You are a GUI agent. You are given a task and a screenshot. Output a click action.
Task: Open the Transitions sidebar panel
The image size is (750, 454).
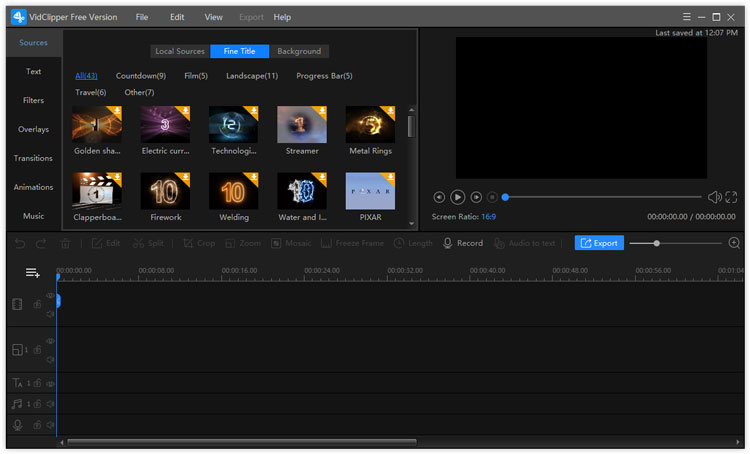pos(33,158)
